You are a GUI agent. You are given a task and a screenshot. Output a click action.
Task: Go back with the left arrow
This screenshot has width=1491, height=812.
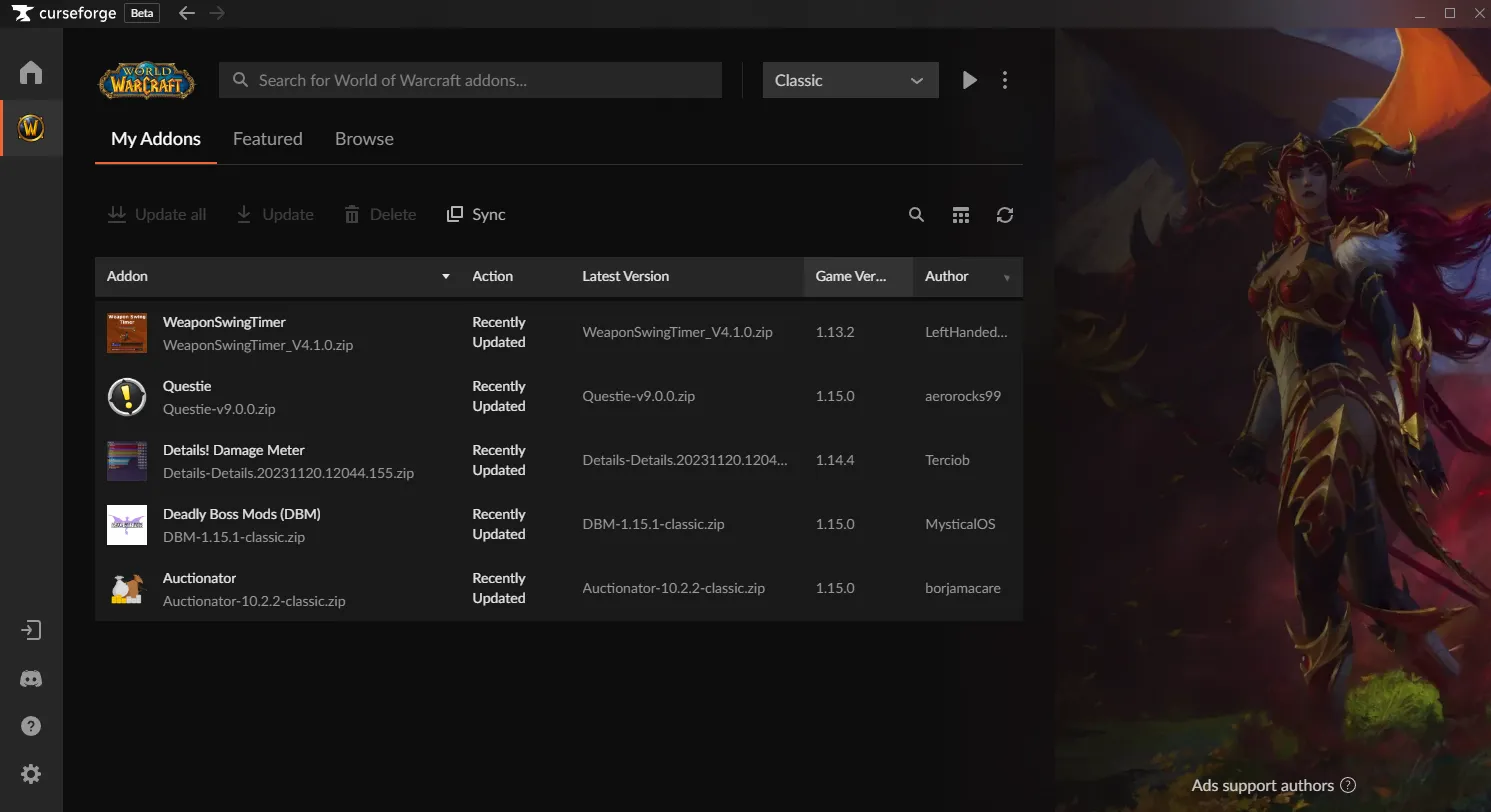pyautogui.click(x=186, y=13)
